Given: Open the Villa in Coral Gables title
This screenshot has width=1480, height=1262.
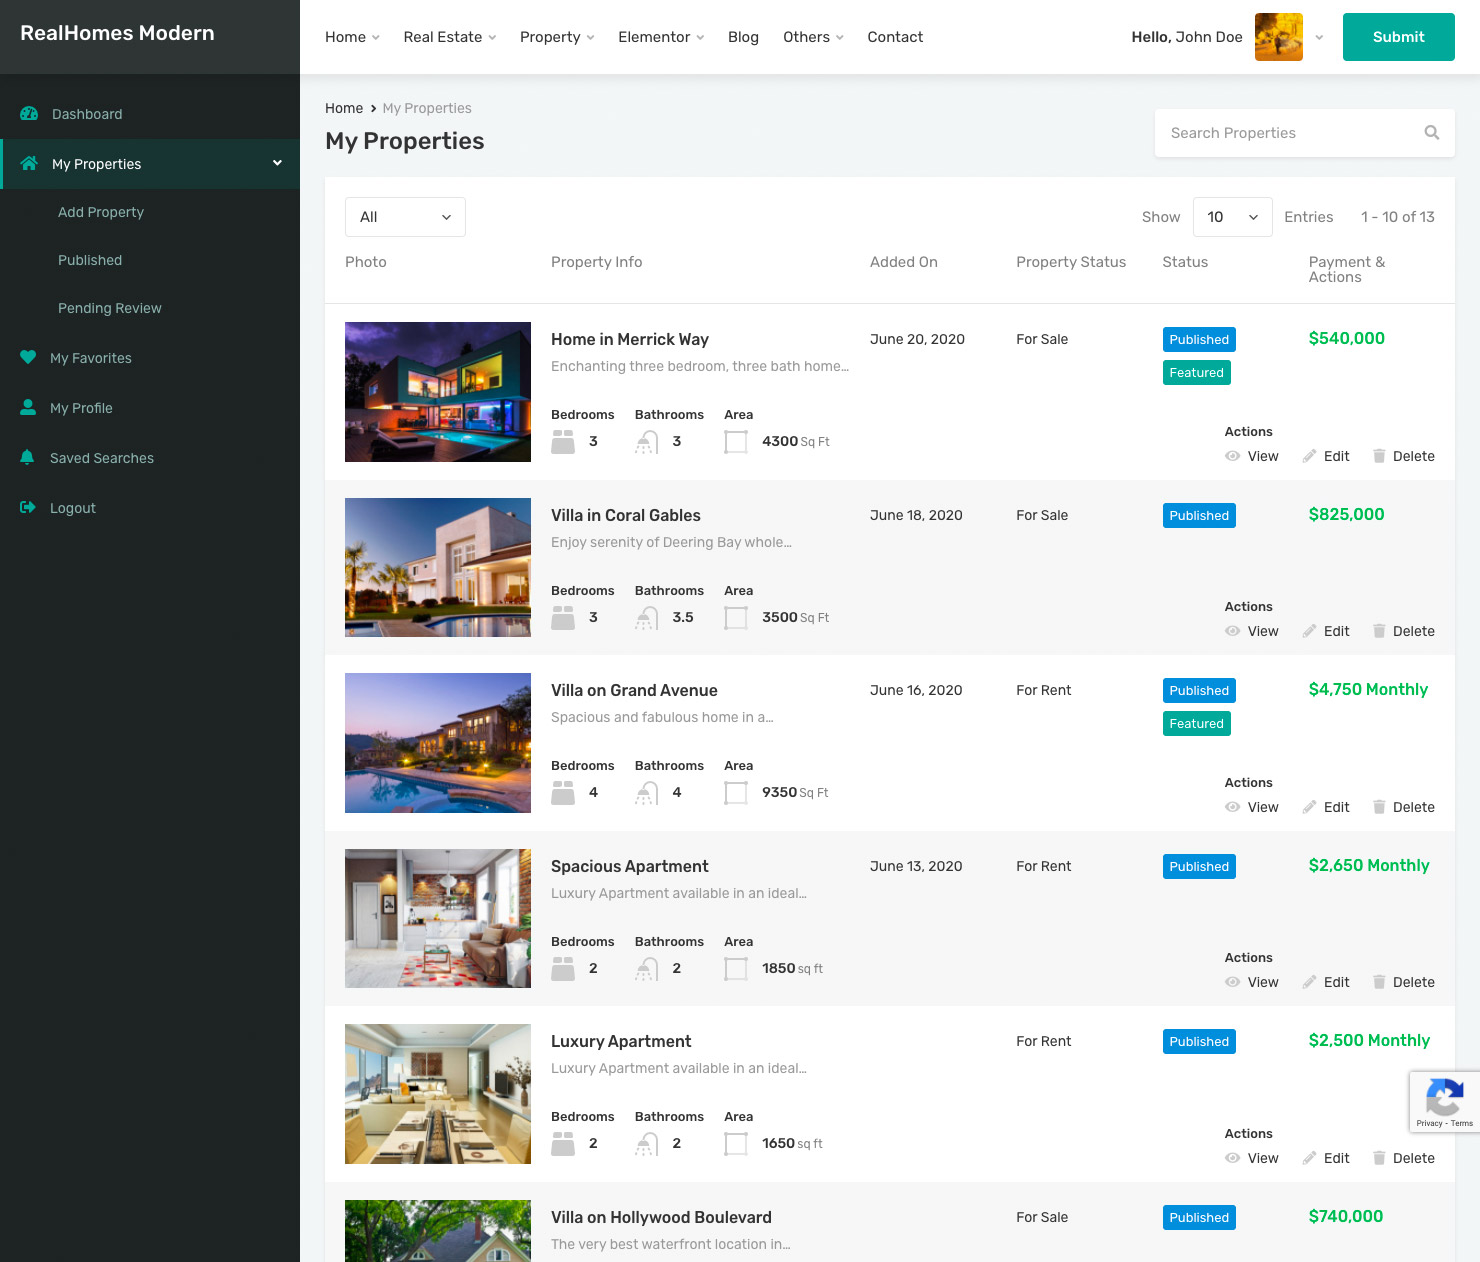Looking at the screenshot, I should 626,515.
